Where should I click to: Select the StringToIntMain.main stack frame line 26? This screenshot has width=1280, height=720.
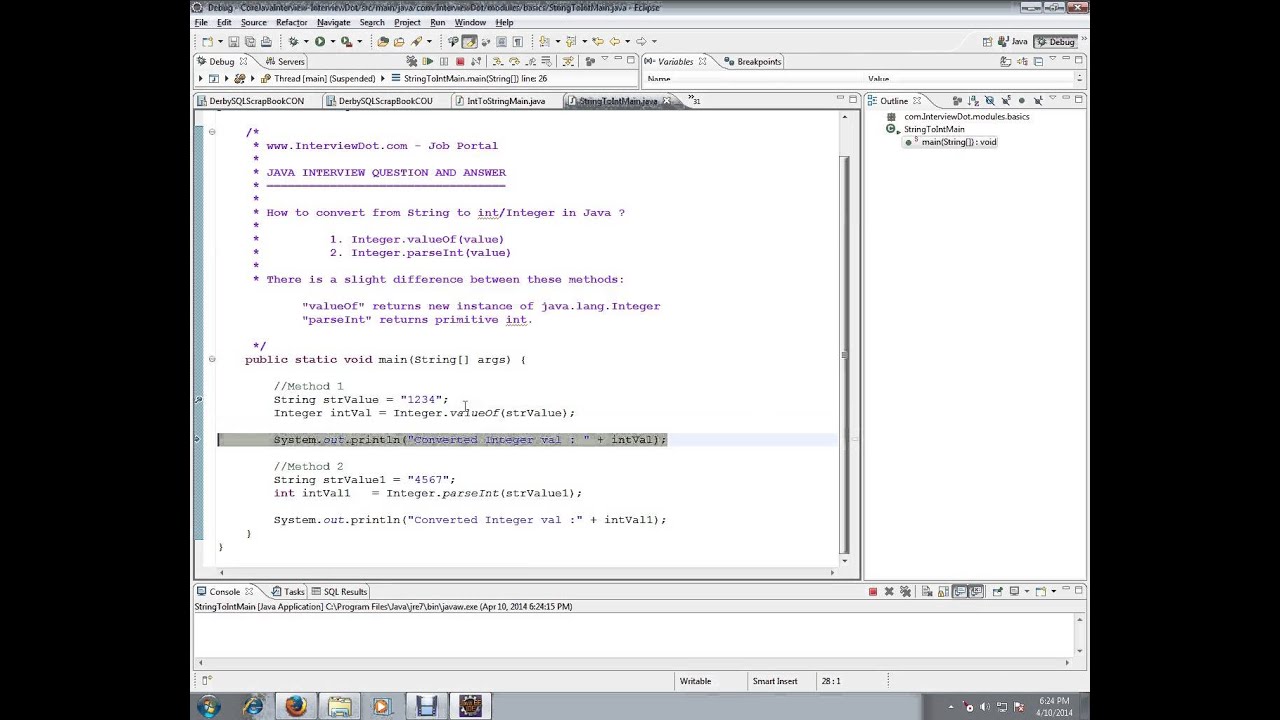click(469, 78)
